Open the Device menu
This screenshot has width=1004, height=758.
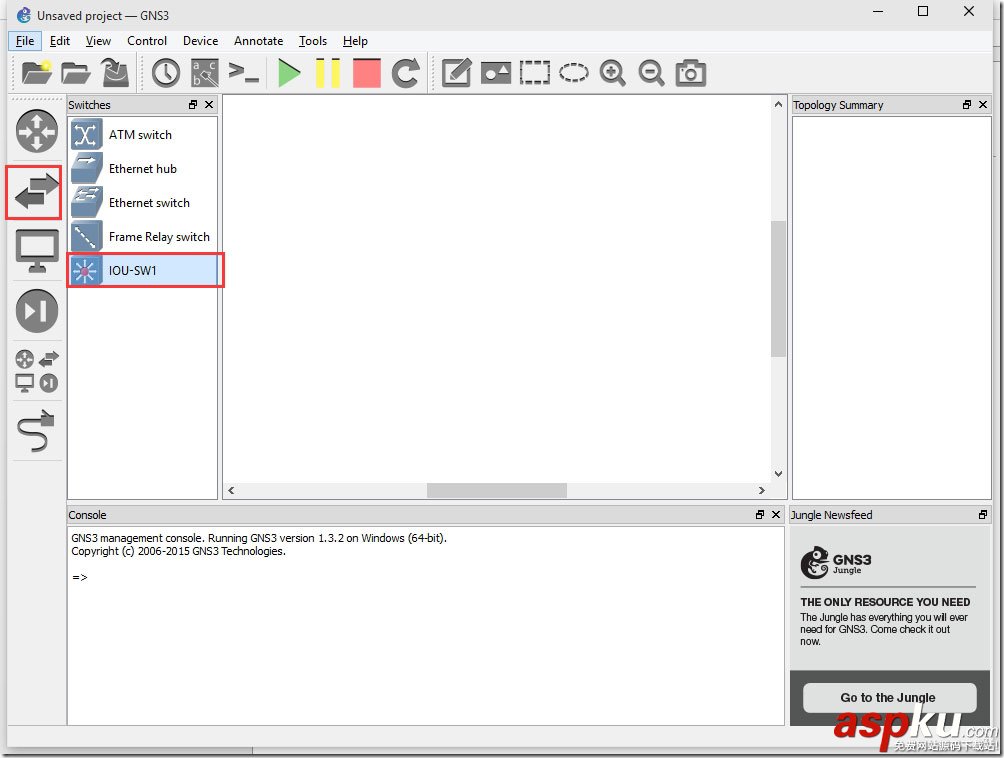pyautogui.click(x=200, y=41)
